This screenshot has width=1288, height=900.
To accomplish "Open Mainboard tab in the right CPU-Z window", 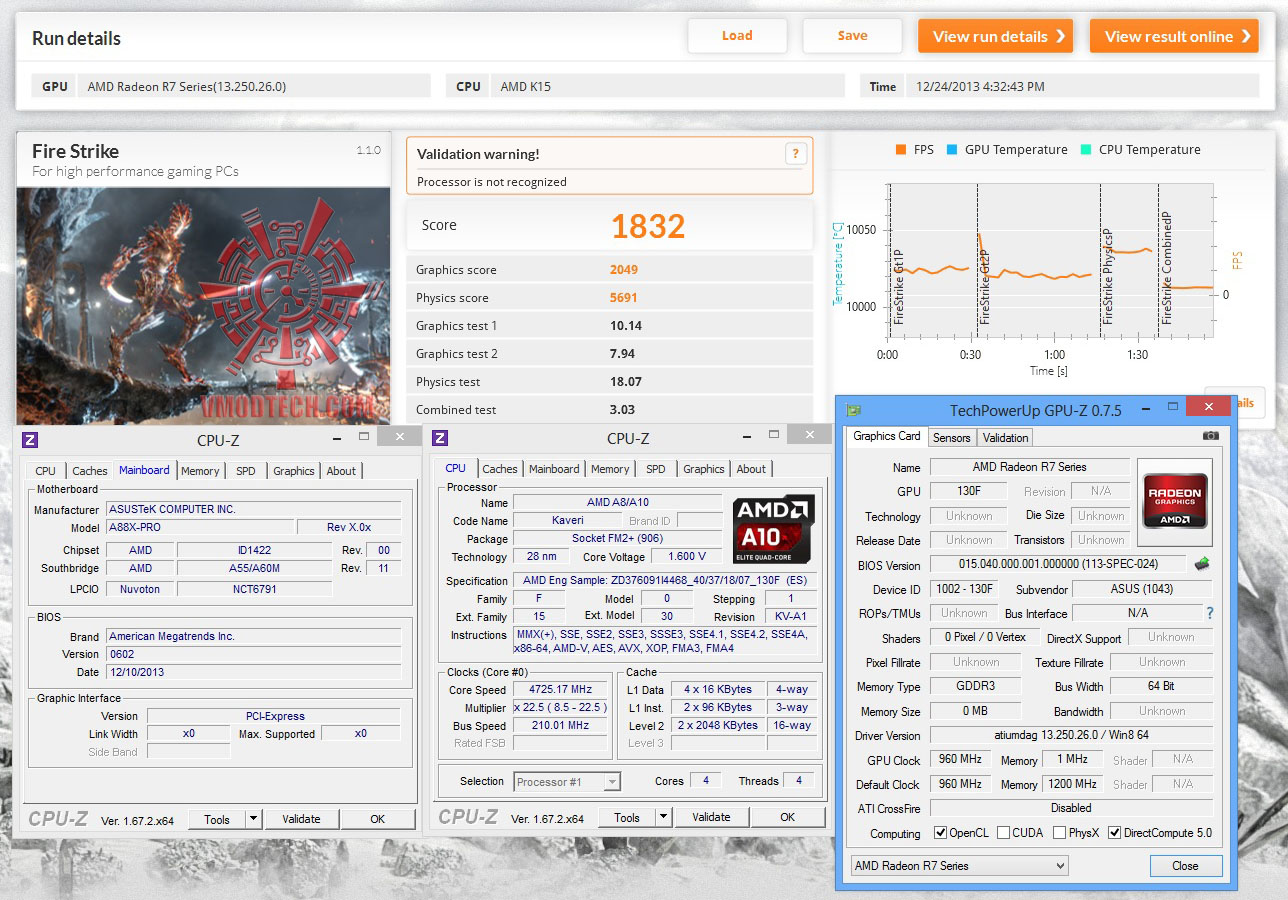I will (x=554, y=469).
